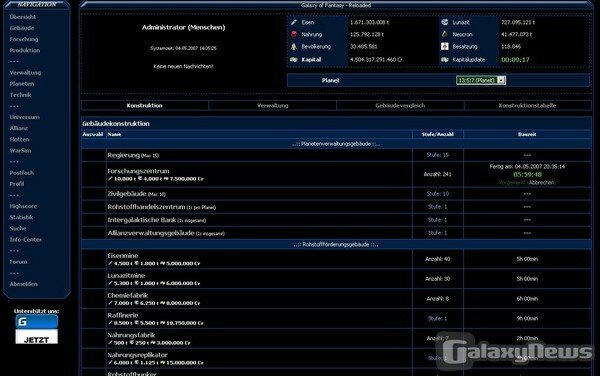
Task: Open the Gebäudevergleich tab
Action: tap(400, 105)
